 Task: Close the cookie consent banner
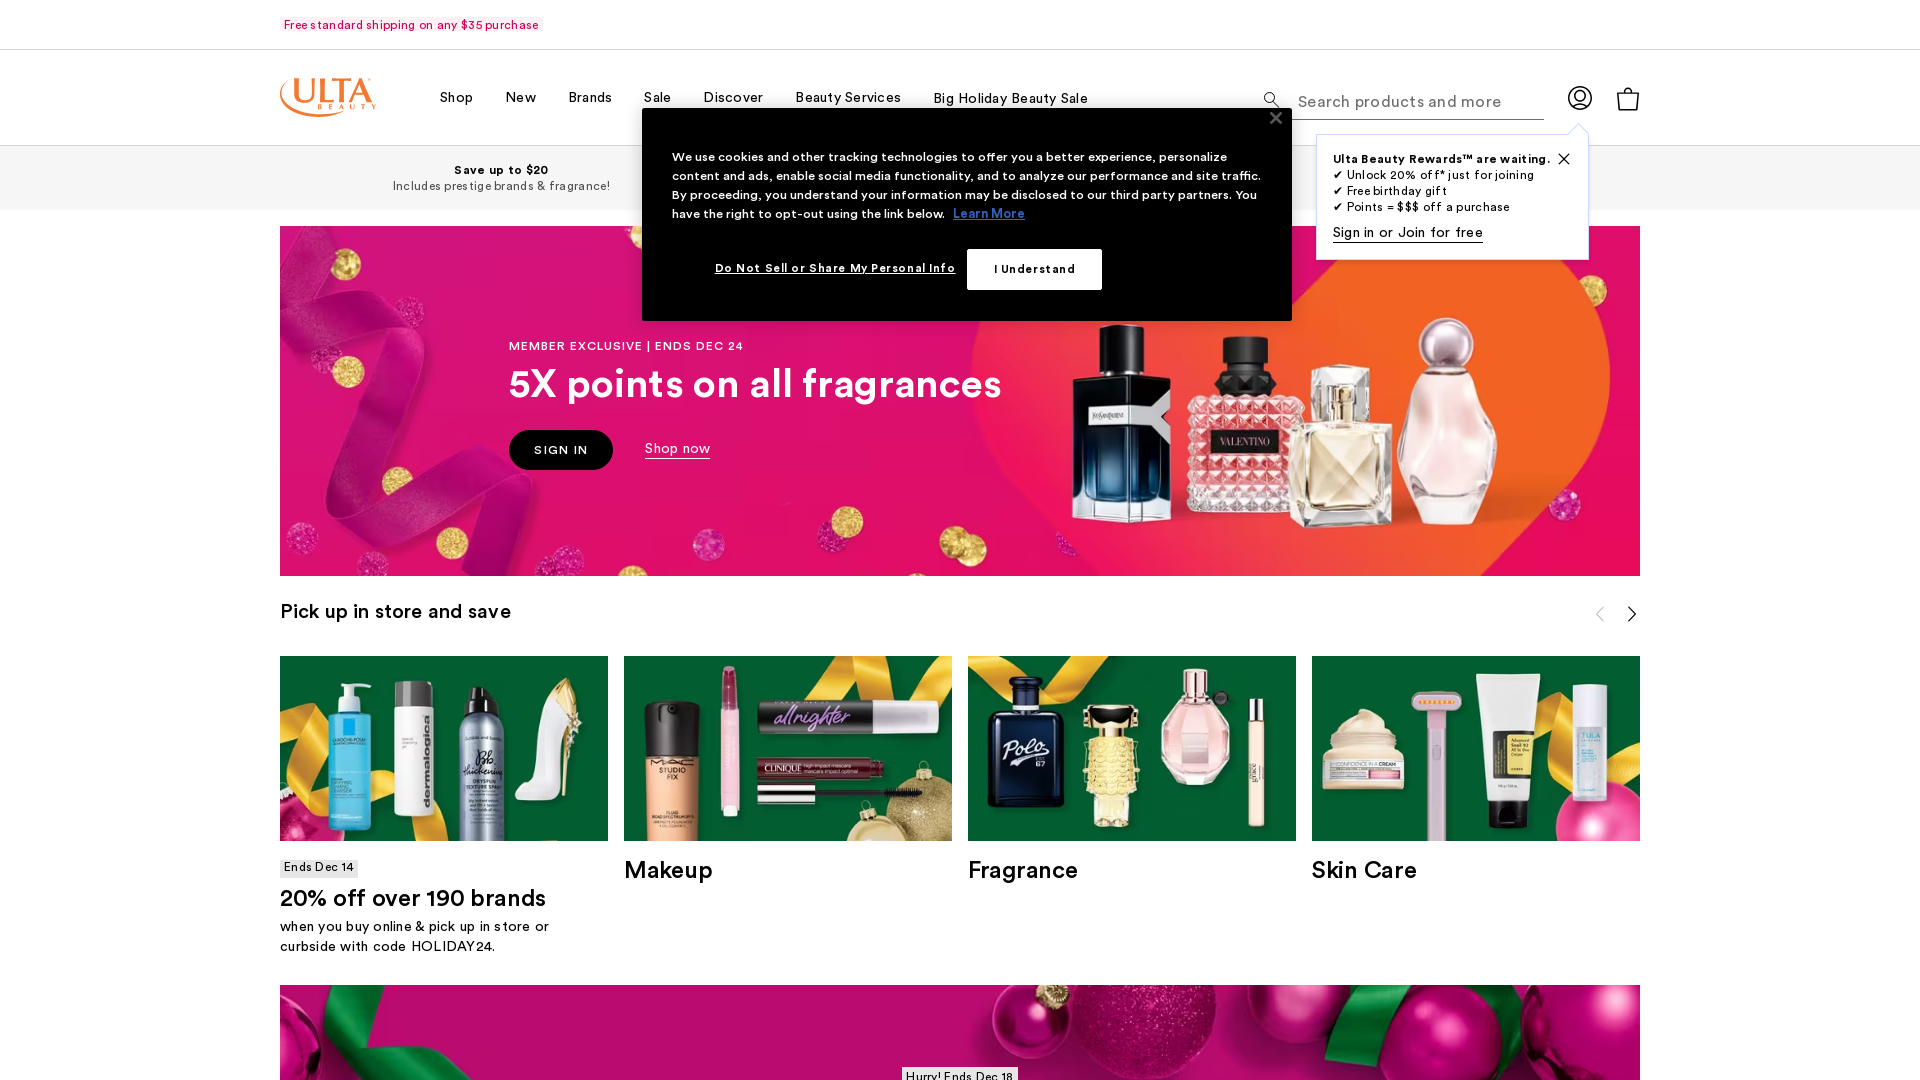(x=1276, y=118)
